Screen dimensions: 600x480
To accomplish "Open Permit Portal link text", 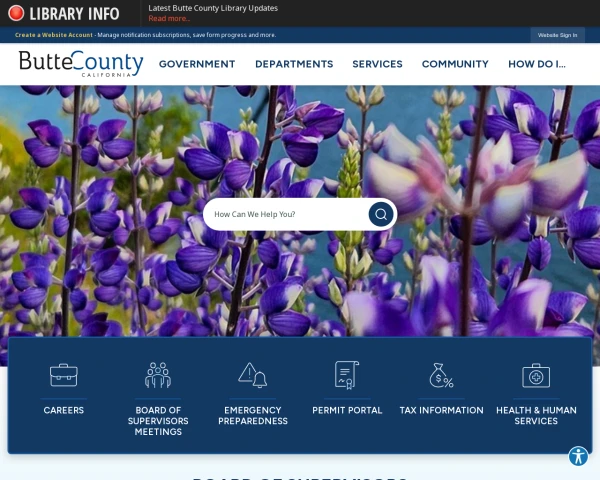I will [x=347, y=410].
